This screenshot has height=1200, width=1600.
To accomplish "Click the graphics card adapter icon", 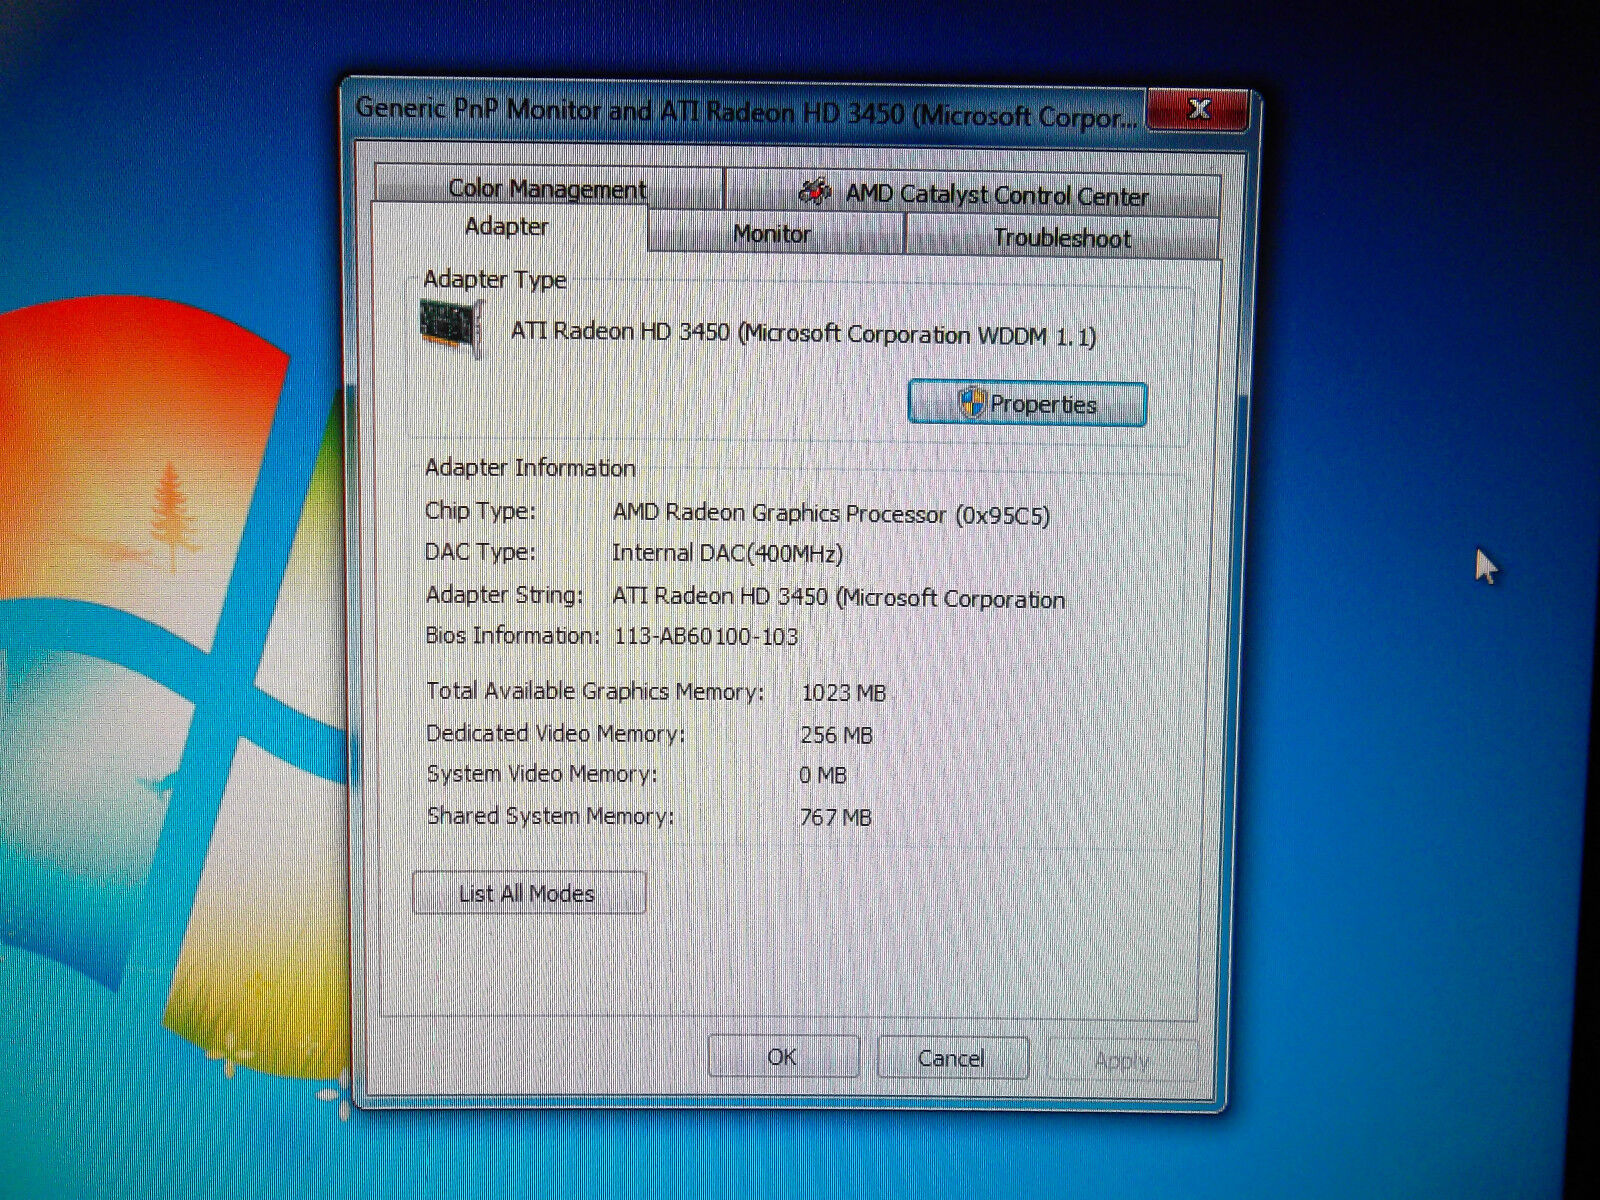I will (x=453, y=327).
